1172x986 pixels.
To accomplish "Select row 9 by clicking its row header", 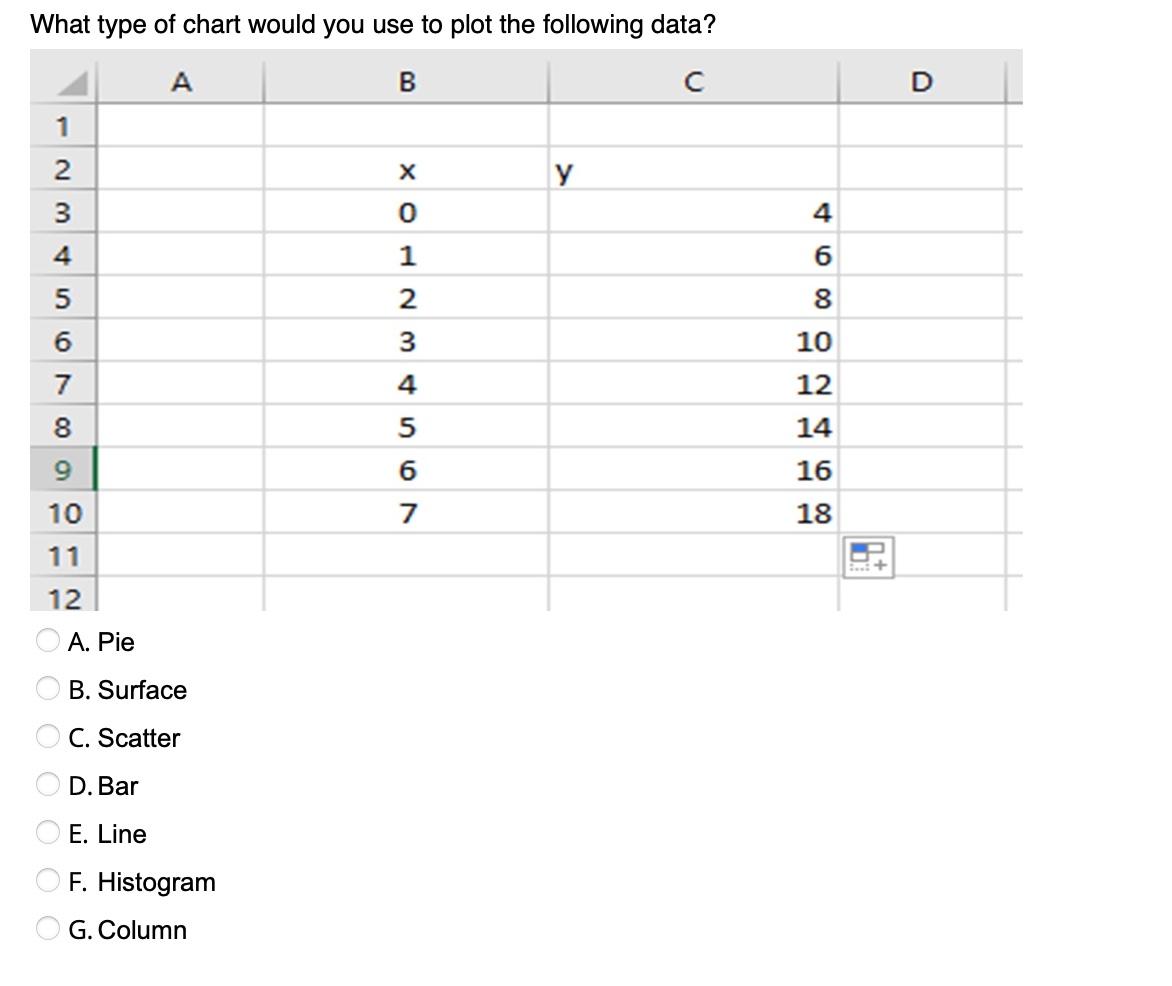I will (63, 470).
